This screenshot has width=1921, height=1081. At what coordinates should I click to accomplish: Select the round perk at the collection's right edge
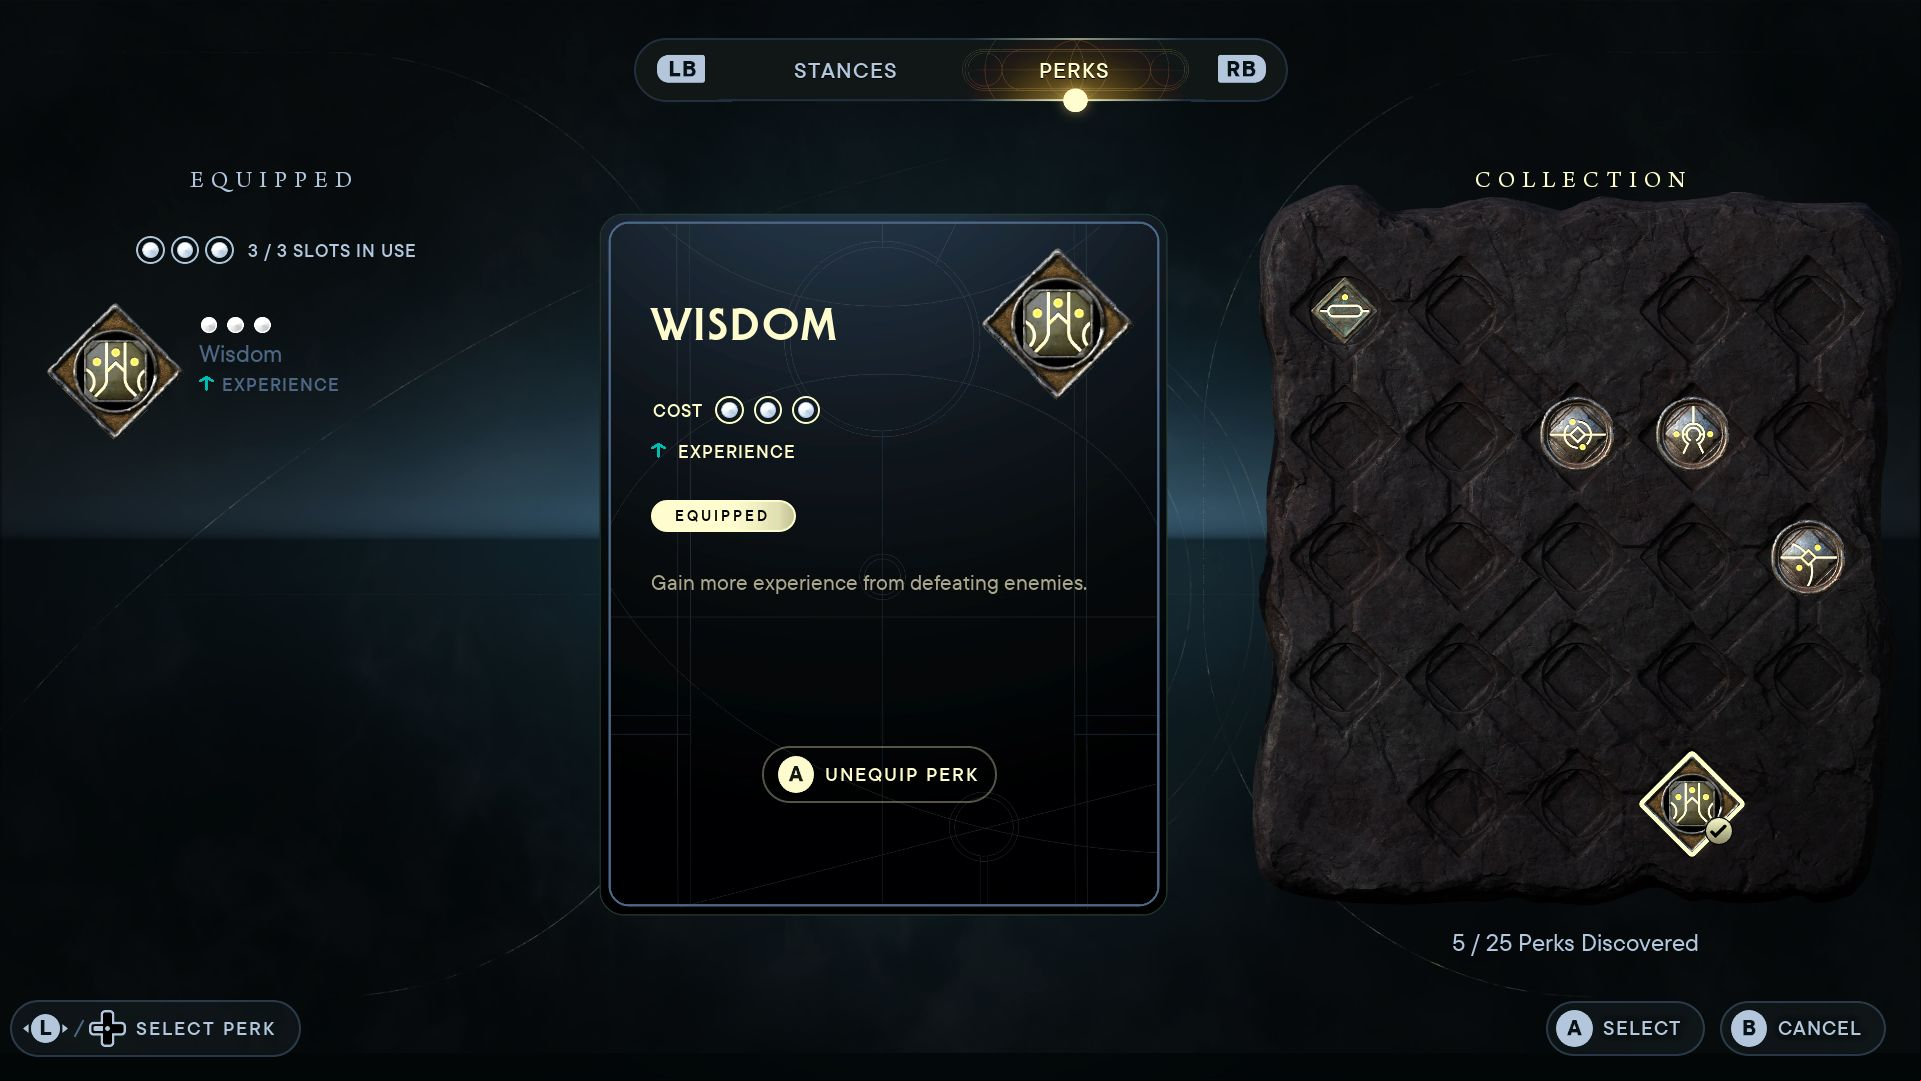click(1808, 557)
